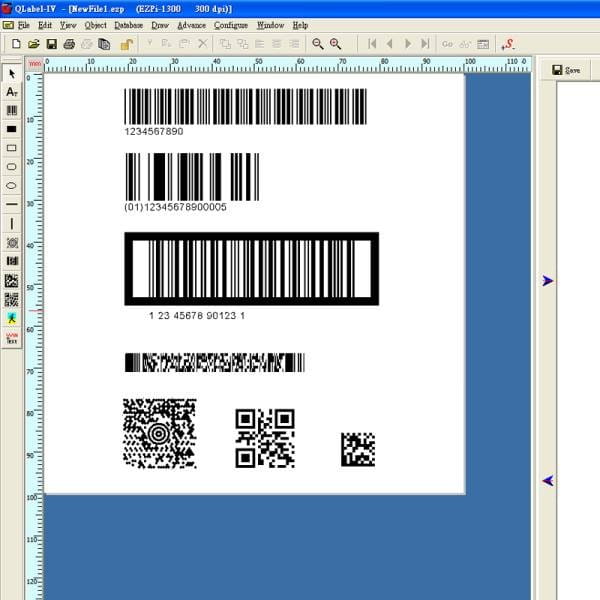This screenshot has width=600, height=600.
Task: Select the arrow pointer tool
Action: pyautogui.click(x=12, y=74)
